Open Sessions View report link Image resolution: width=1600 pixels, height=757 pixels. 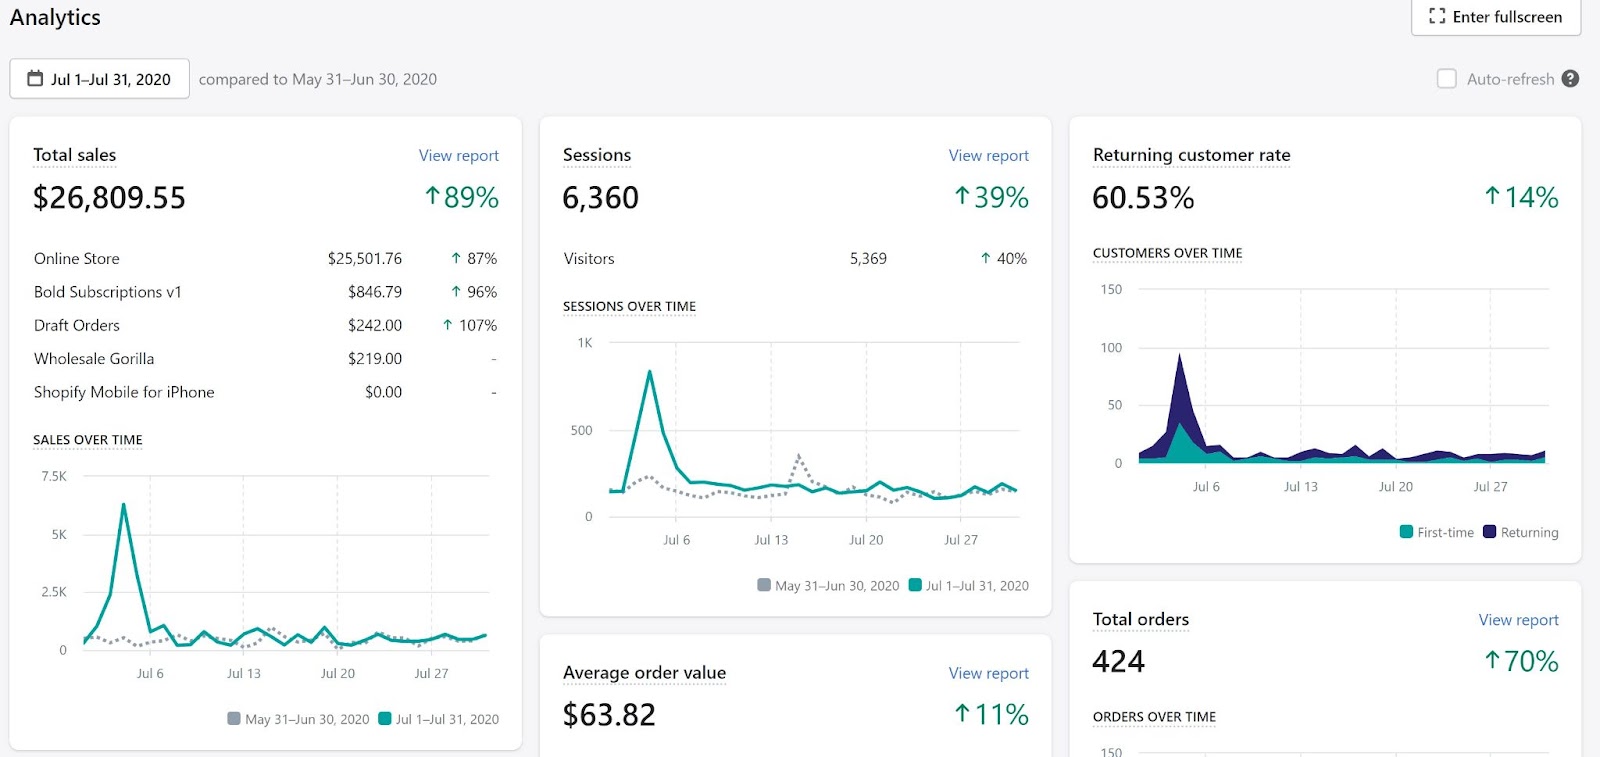point(989,155)
